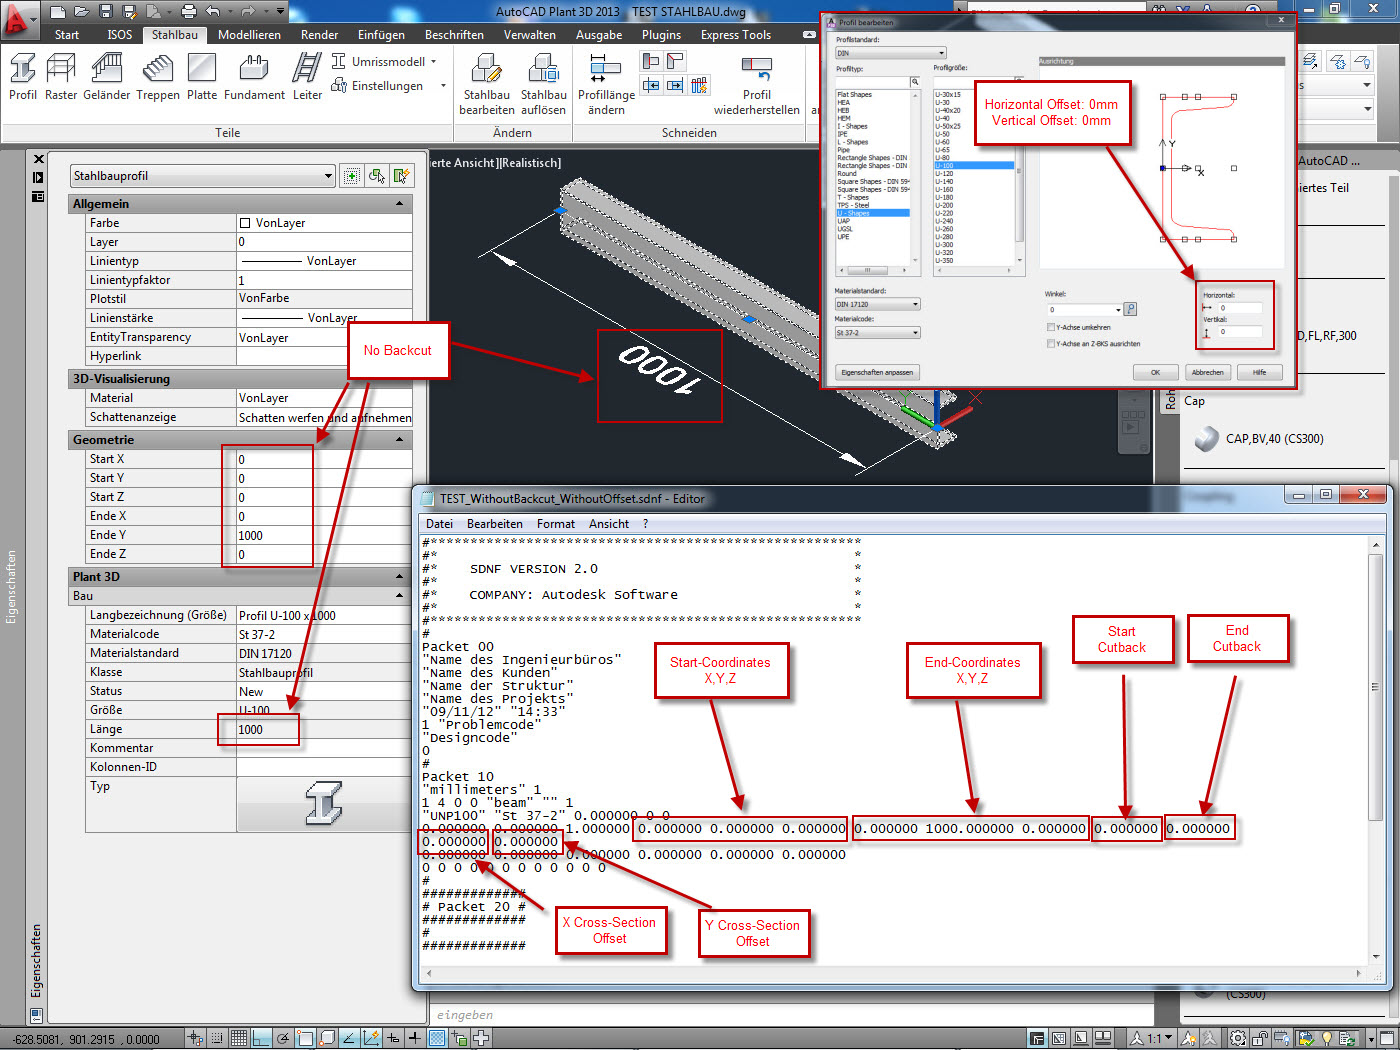1400x1050 pixels.
Task: Open the Format menu in the Editor window
Action: pos(556,524)
